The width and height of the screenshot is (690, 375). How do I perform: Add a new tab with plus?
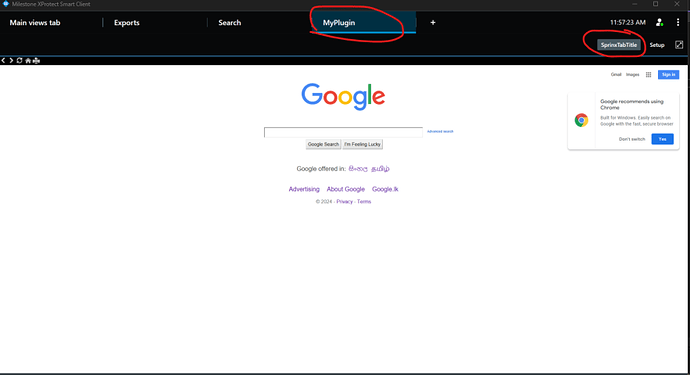[433, 22]
